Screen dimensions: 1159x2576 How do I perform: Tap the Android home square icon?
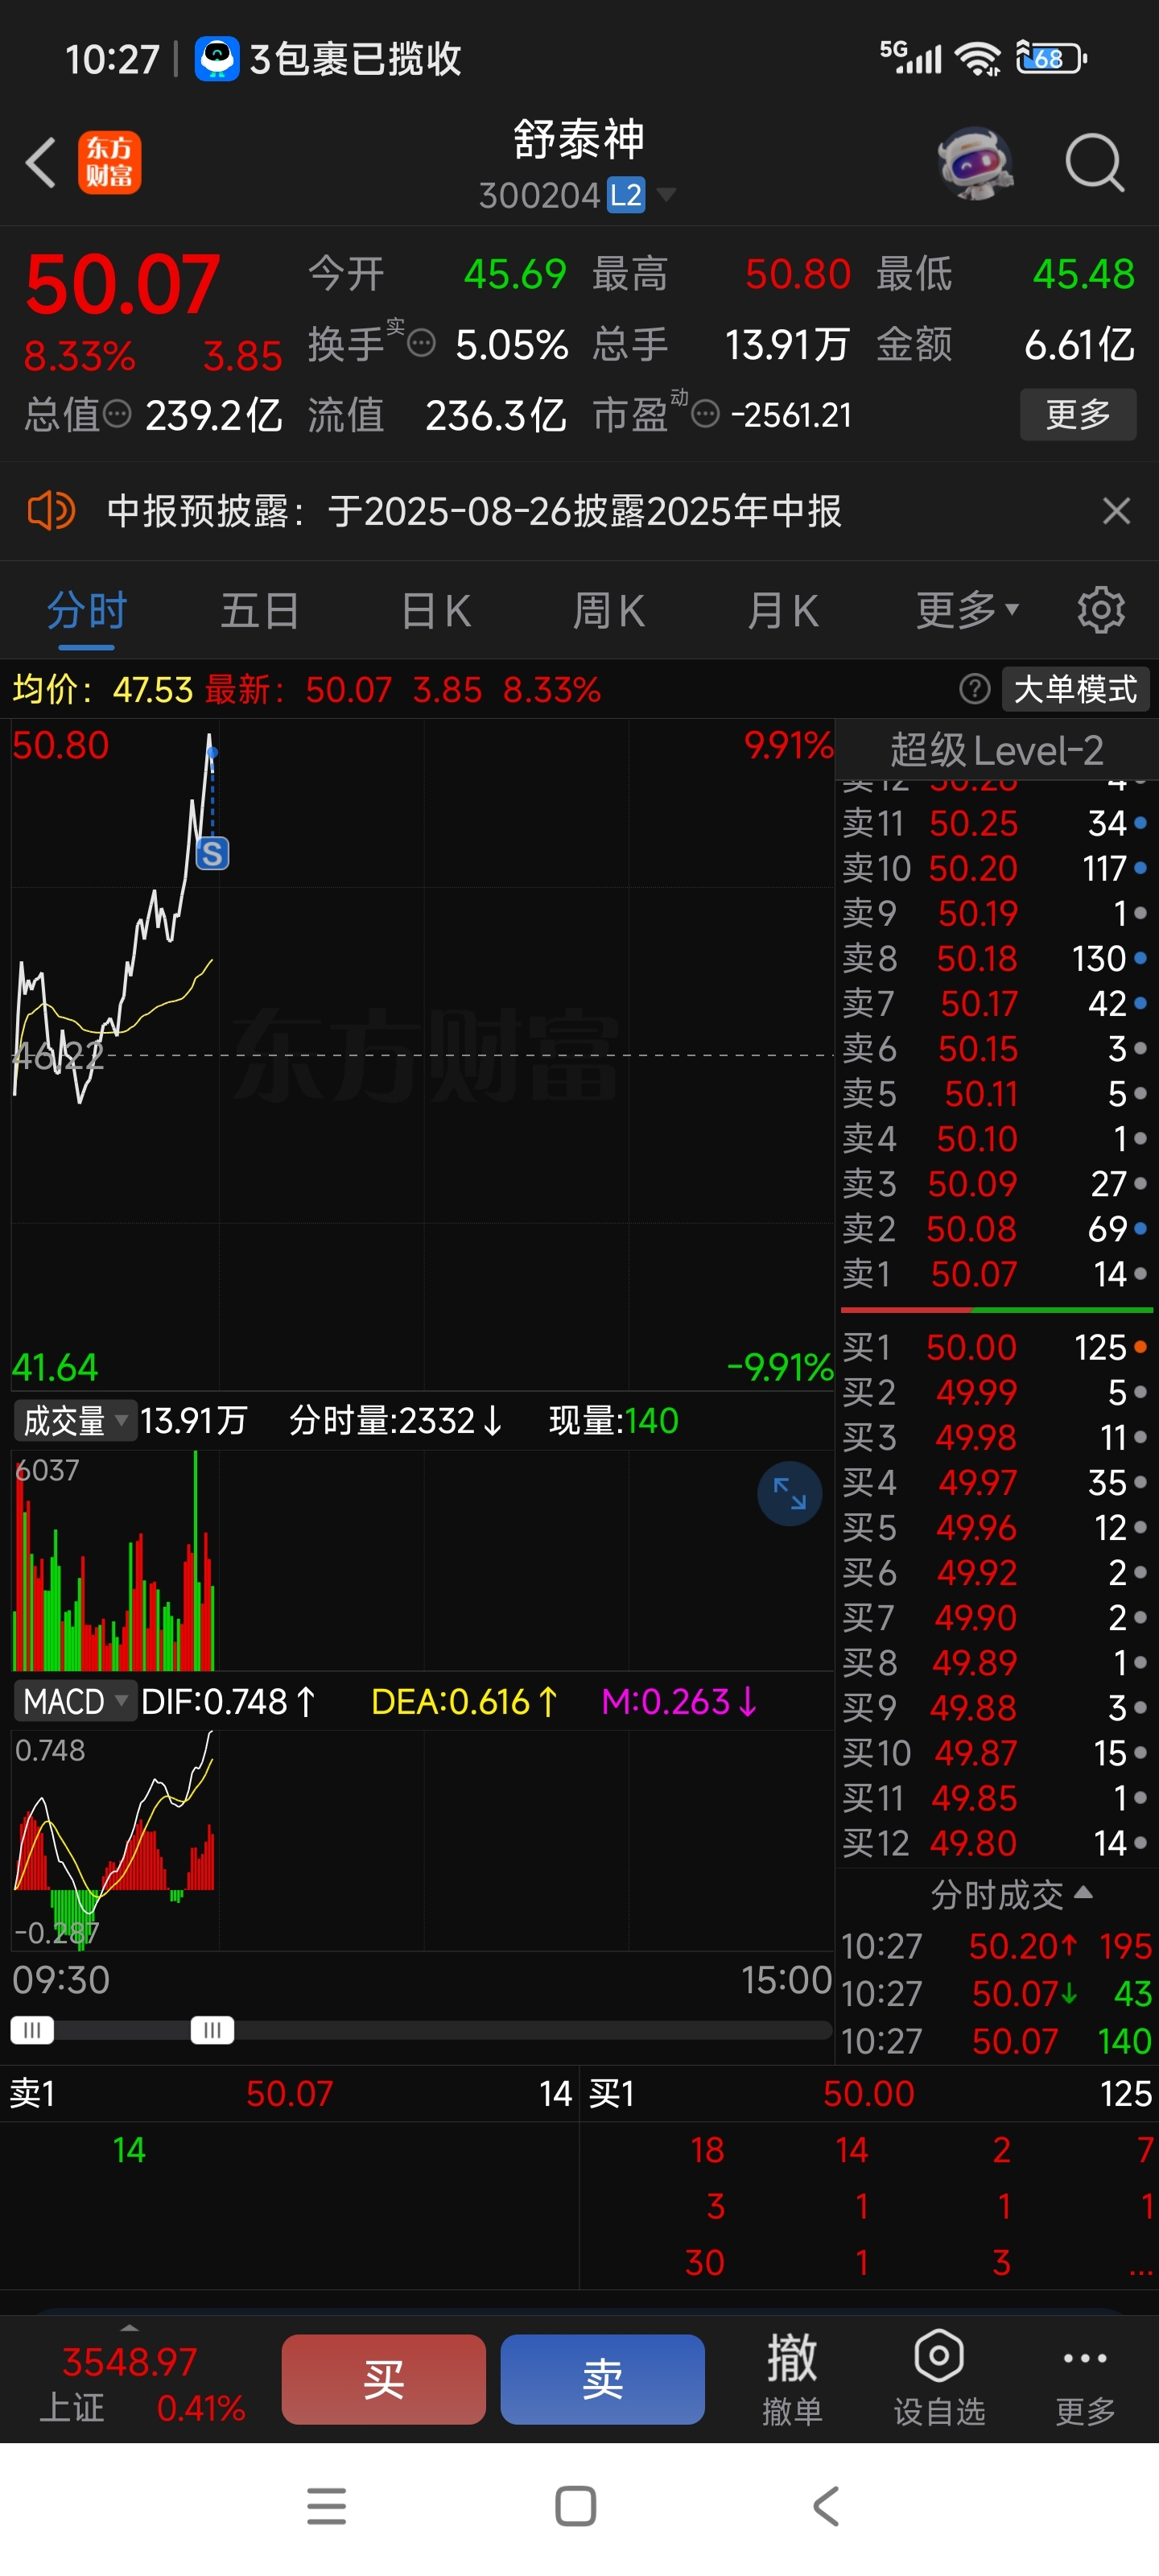(575, 2506)
